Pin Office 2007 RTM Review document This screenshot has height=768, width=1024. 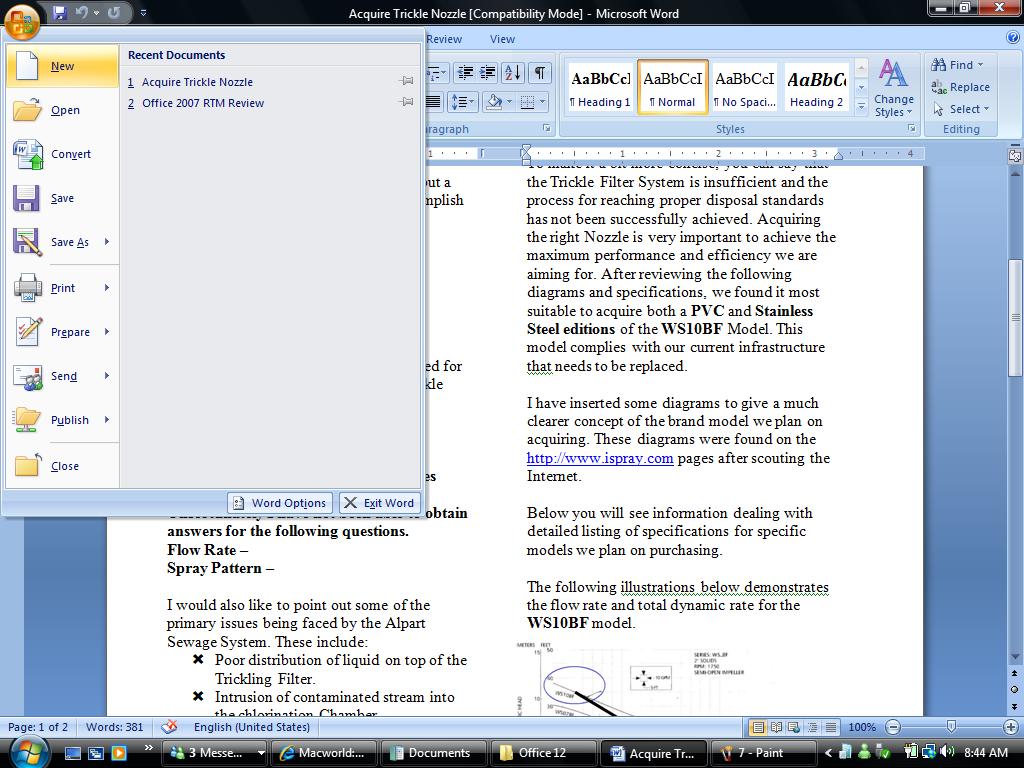pyautogui.click(x=406, y=102)
